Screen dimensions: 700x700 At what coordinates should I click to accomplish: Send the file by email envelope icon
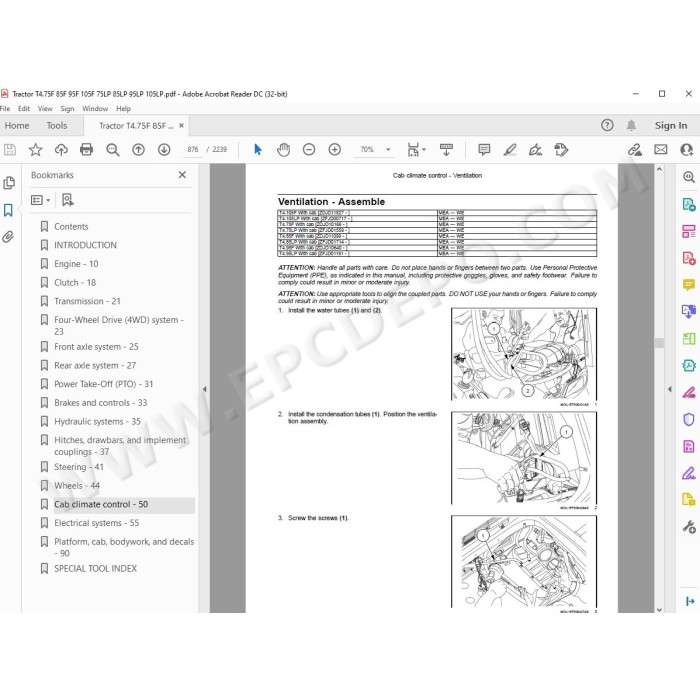click(x=661, y=150)
